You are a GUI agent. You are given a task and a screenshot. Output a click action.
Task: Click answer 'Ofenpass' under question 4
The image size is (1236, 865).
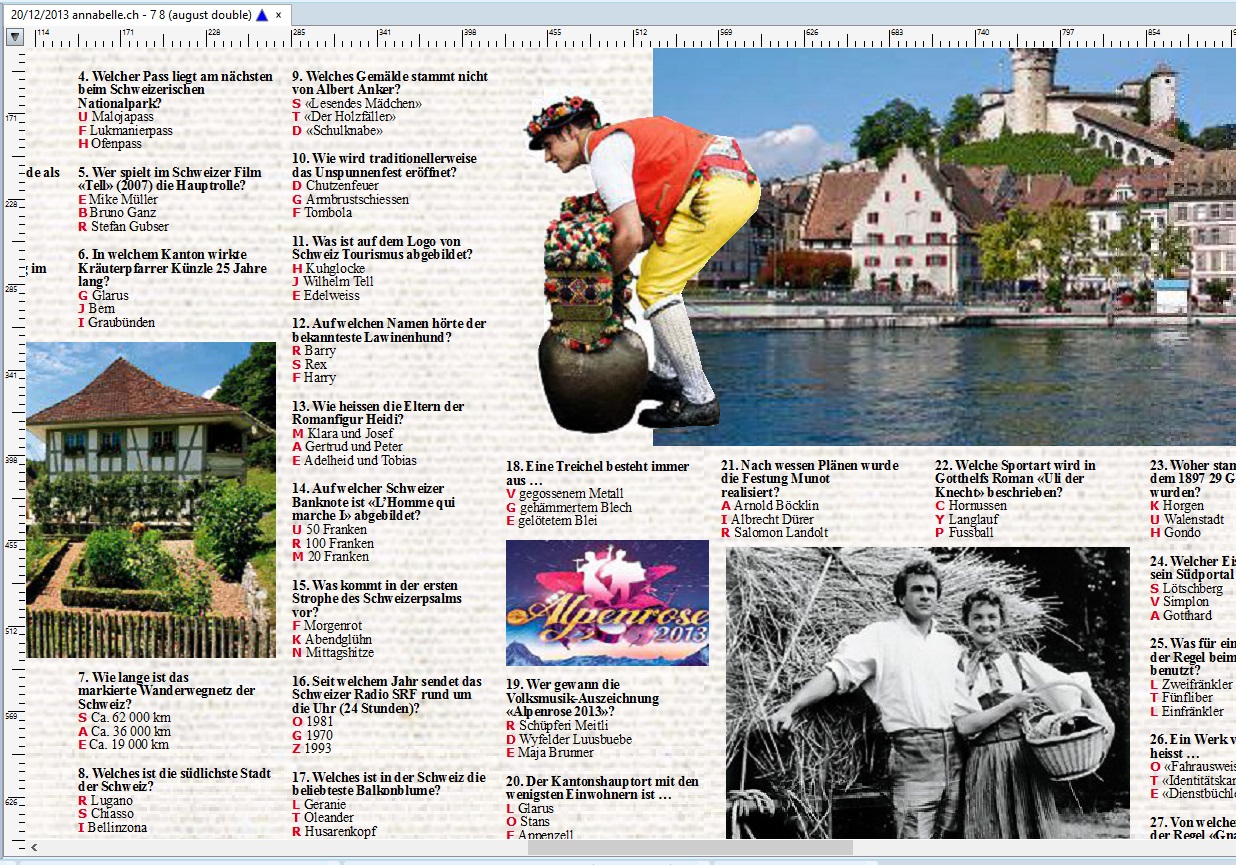116,144
